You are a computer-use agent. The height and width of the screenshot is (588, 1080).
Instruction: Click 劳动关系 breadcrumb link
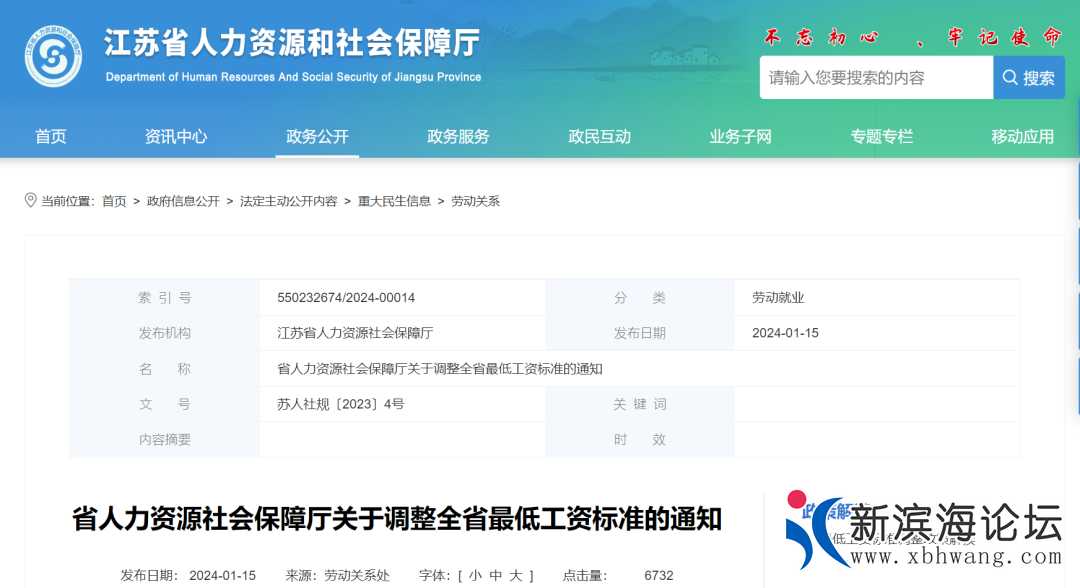(475, 201)
